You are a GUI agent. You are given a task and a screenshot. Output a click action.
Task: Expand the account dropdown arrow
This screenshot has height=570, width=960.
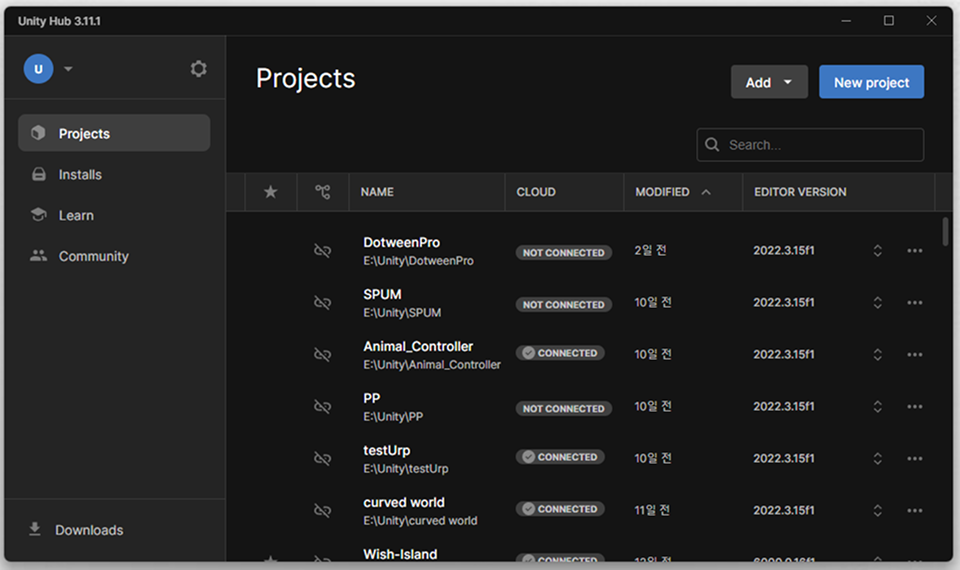[68, 69]
